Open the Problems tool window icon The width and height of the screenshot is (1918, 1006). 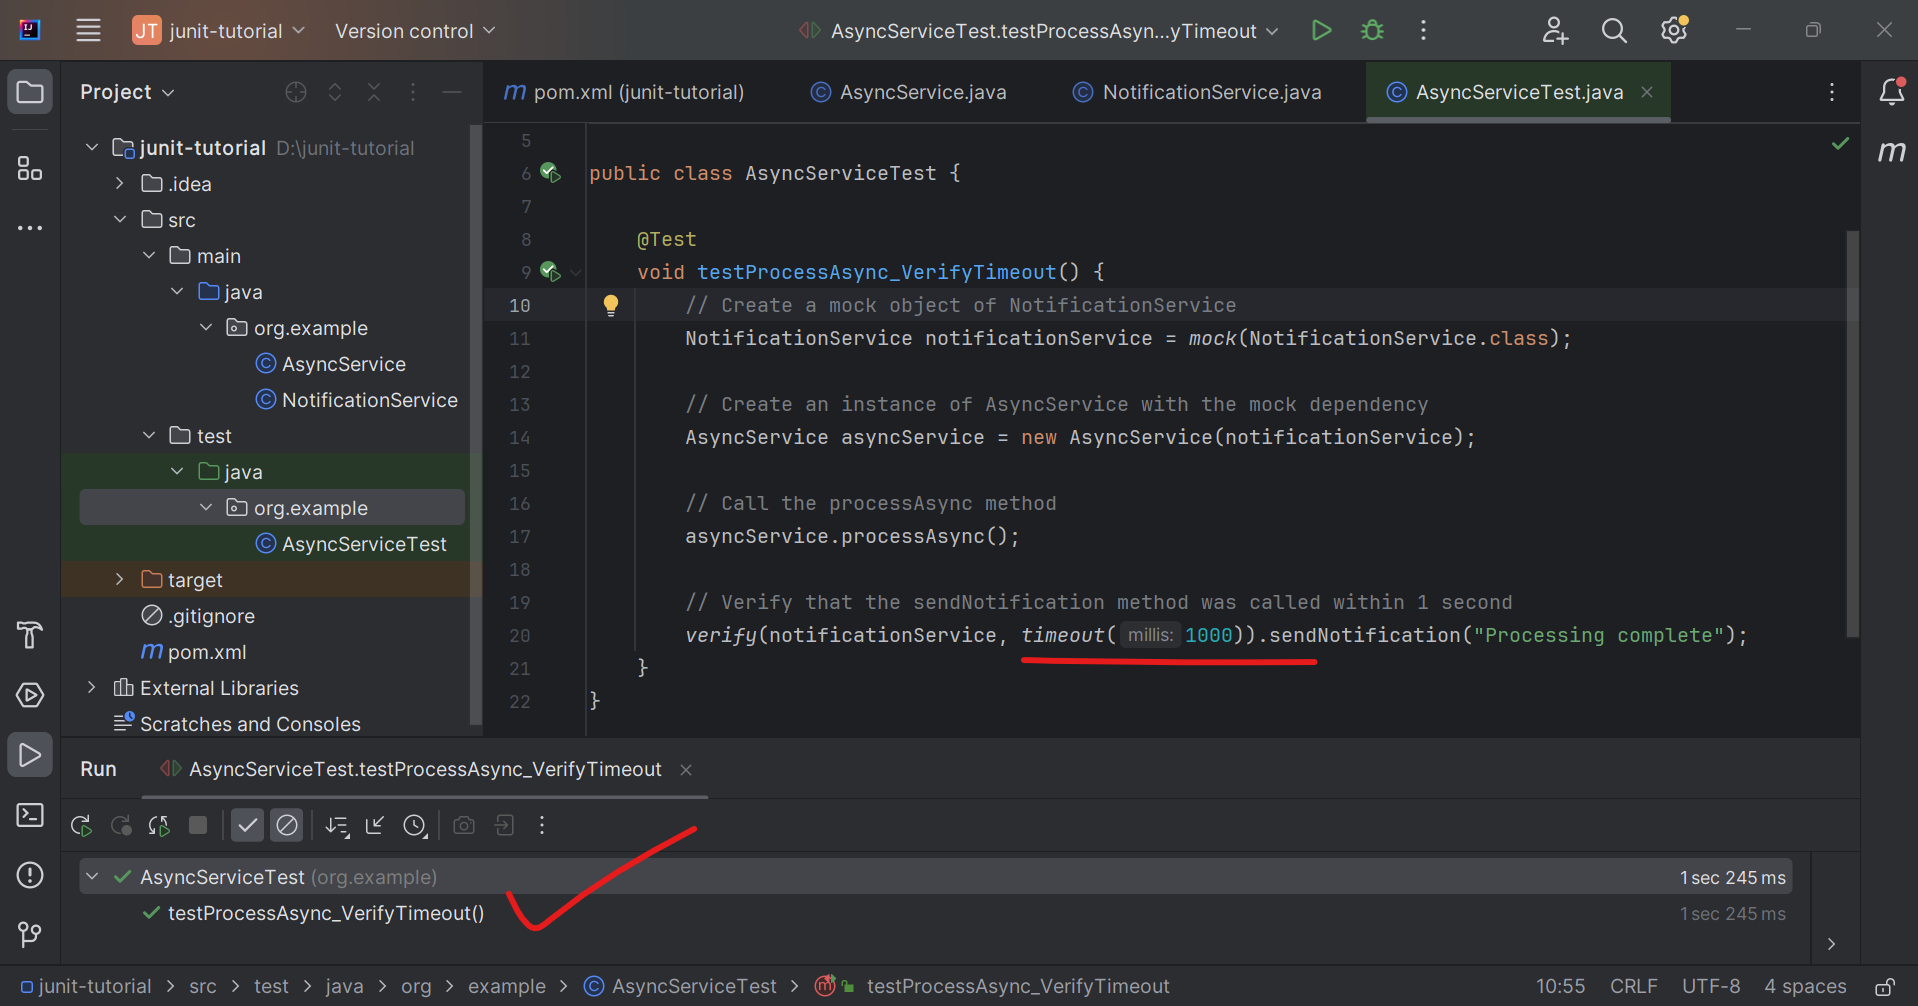[29, 875]
